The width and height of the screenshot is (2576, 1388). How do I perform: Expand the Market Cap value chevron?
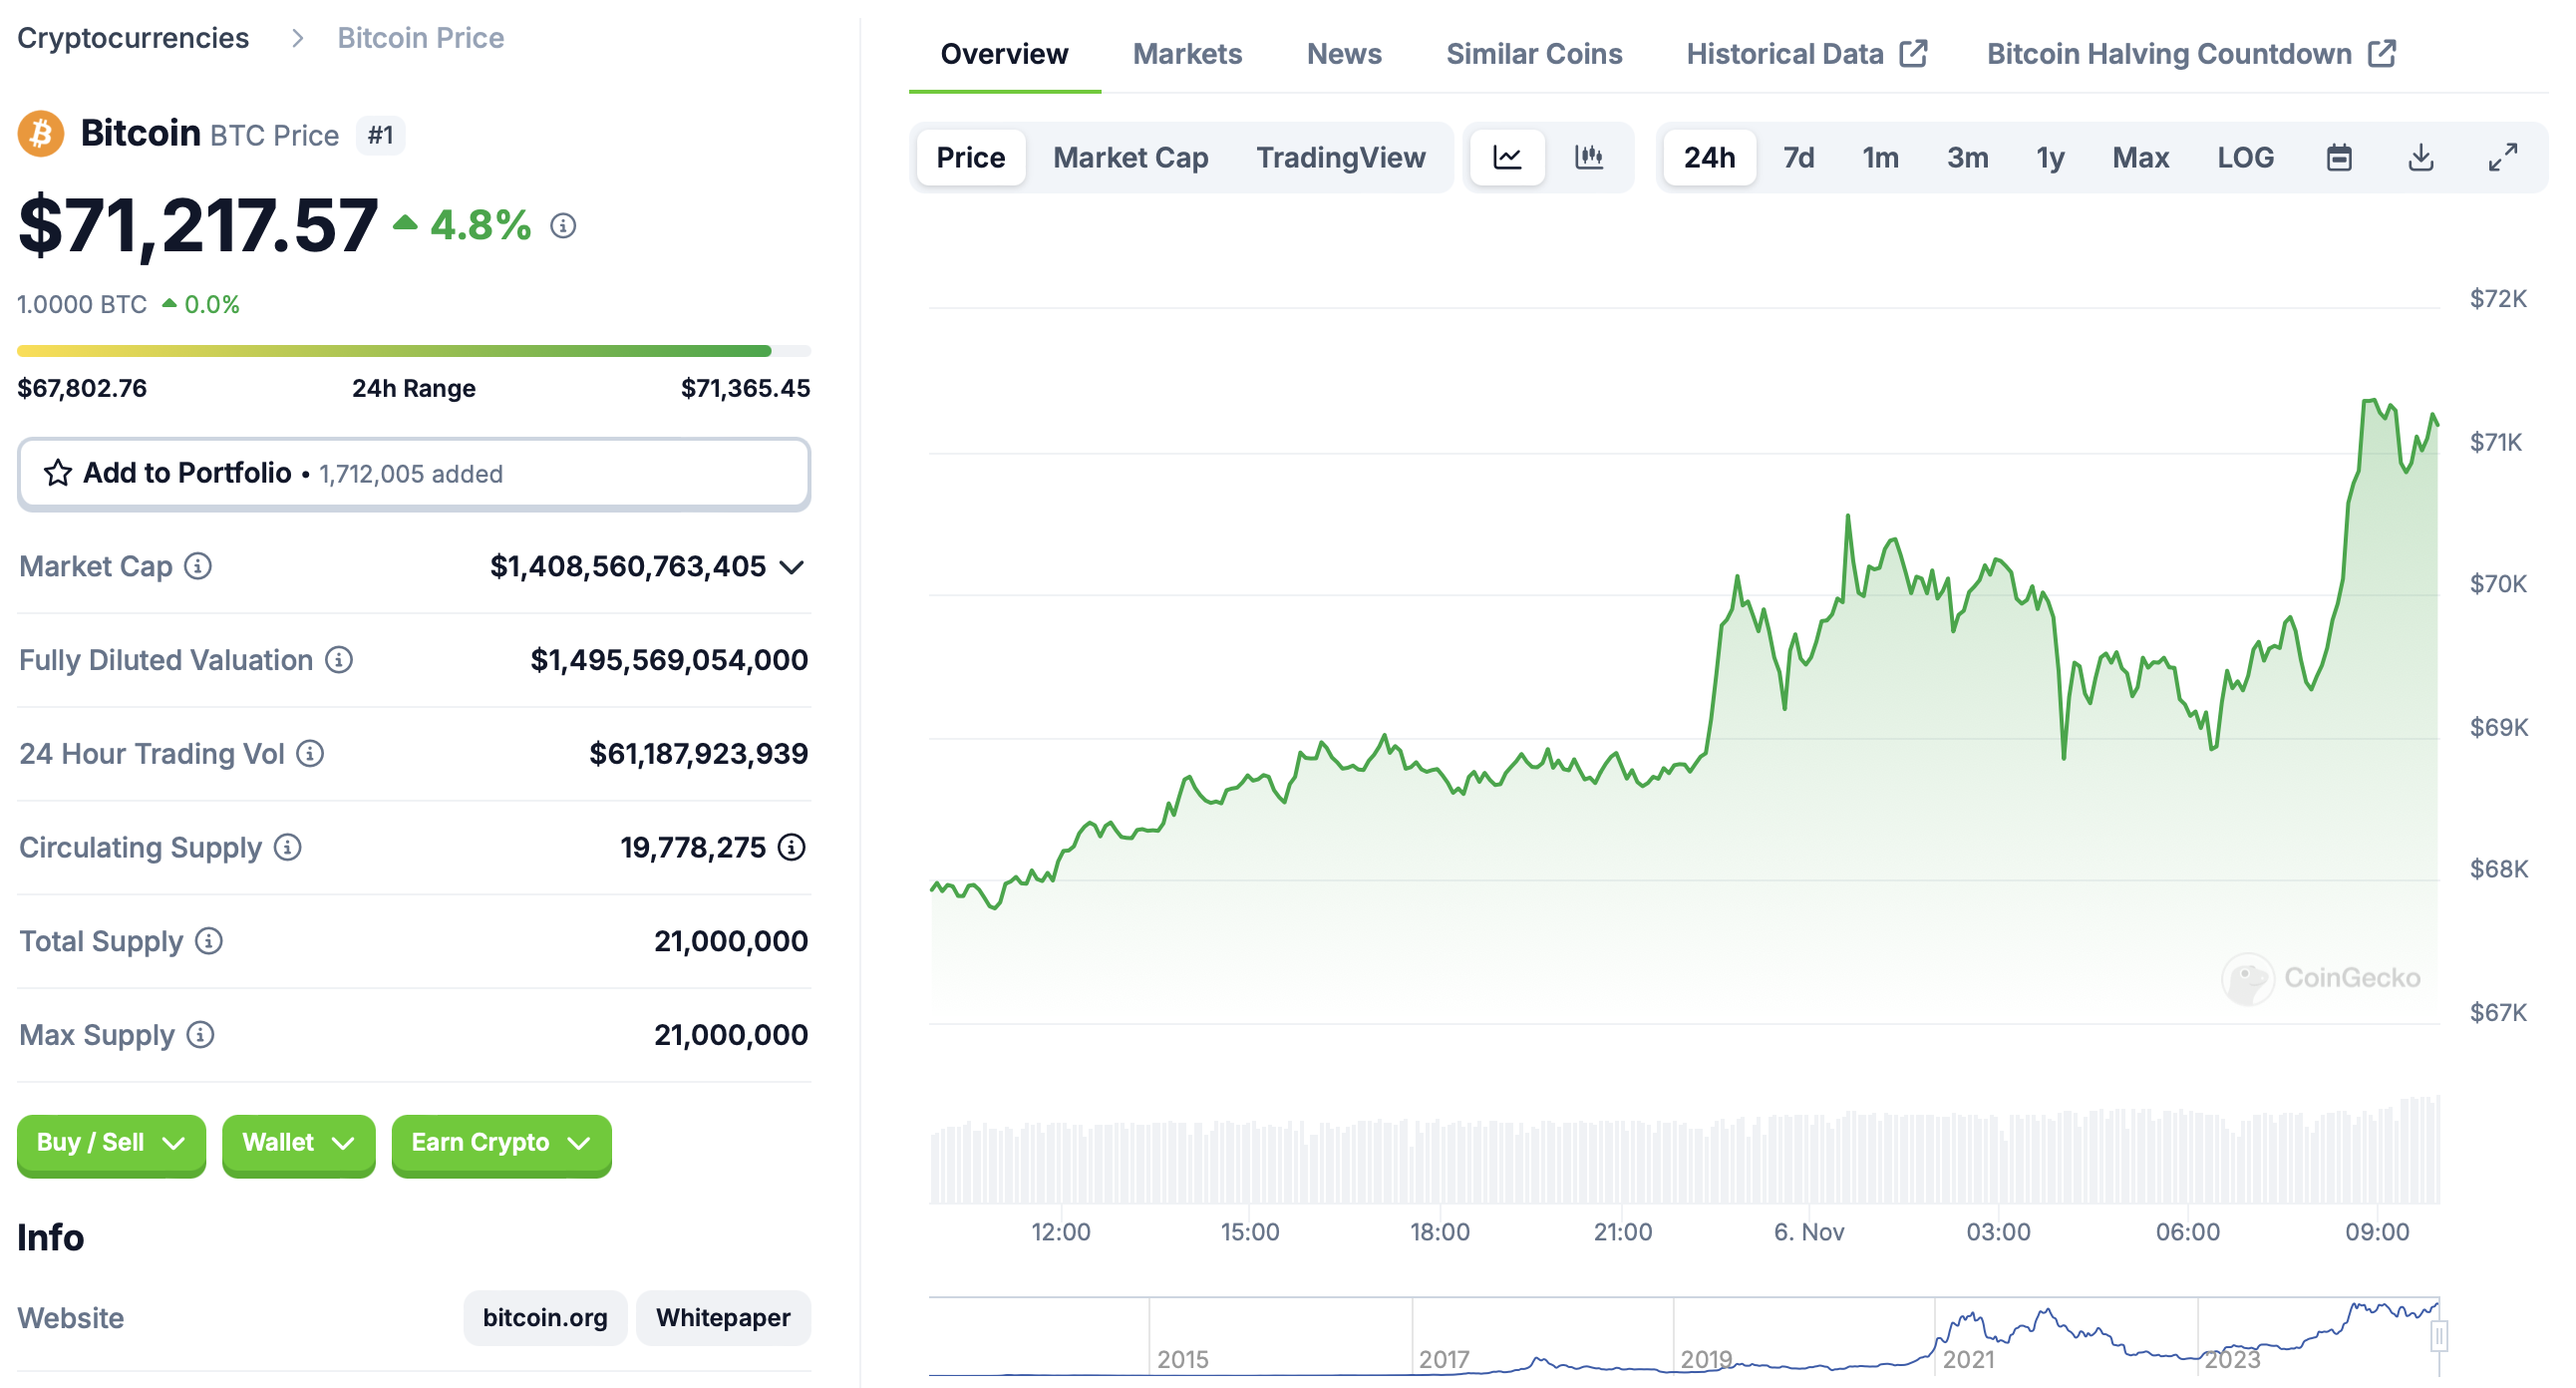click(x=792, y=567)
